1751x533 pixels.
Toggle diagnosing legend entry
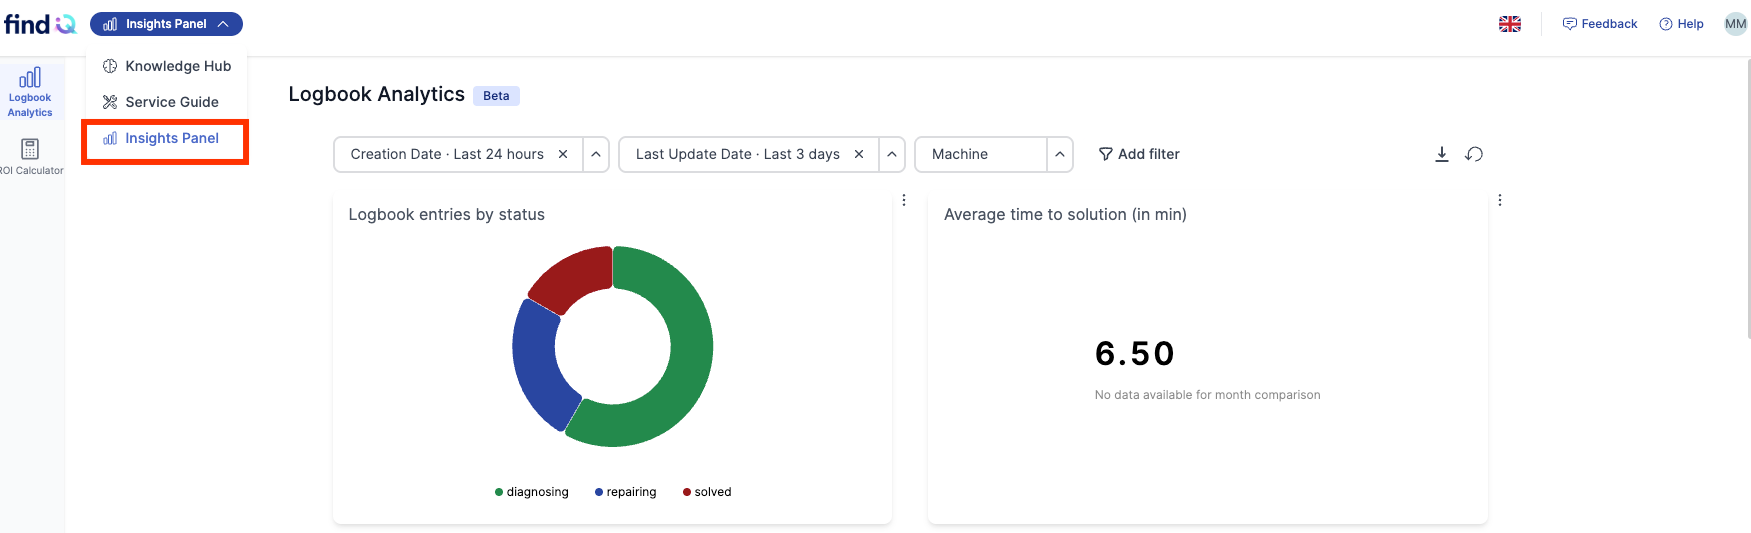532,492
